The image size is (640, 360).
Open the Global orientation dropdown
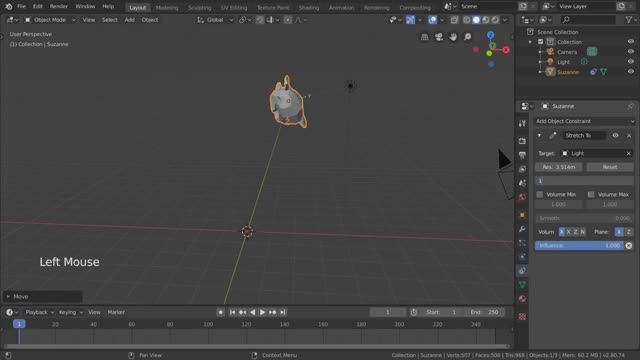click(x=215, y=20)
